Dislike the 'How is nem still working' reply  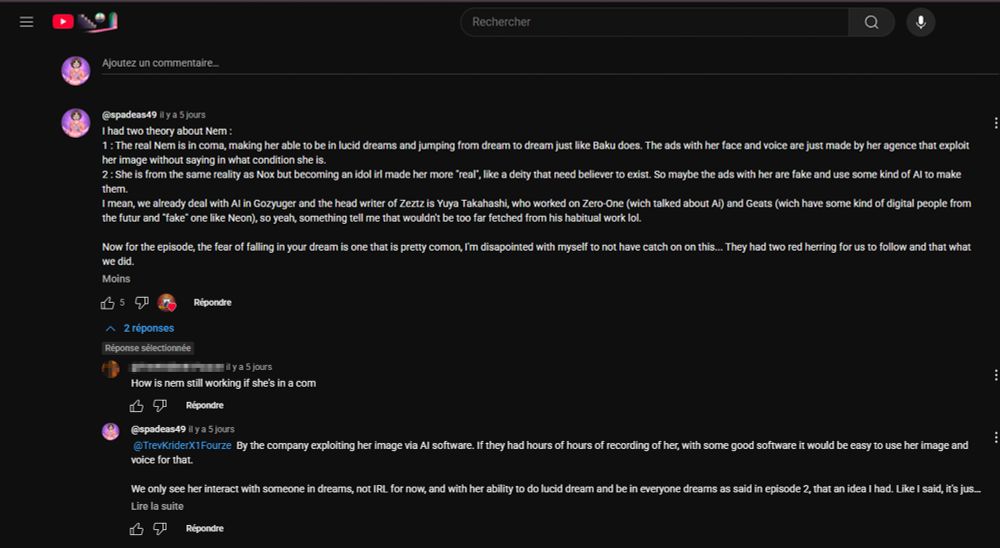click(160, 405)
